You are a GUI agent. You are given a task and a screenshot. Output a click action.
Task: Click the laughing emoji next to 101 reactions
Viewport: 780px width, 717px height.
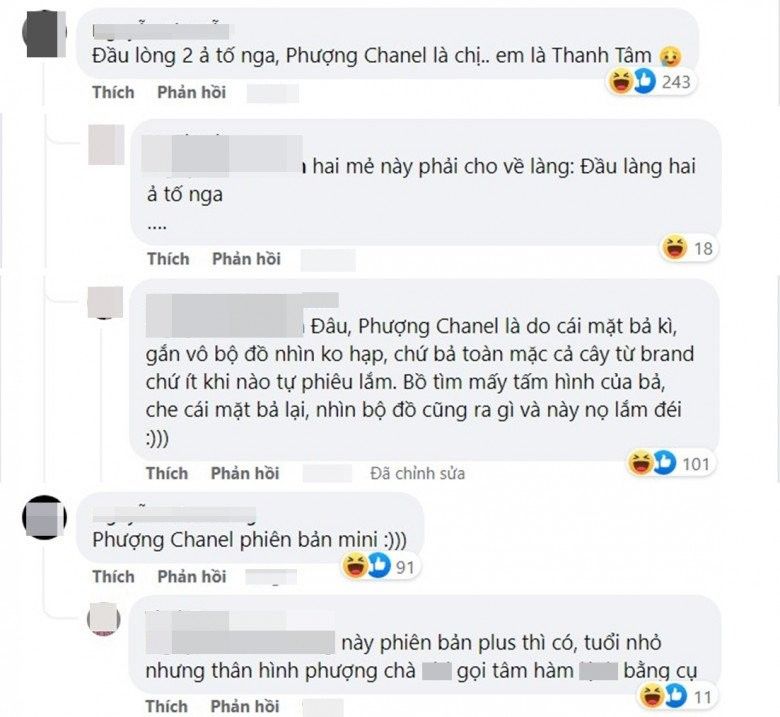[x=640, y=463]
